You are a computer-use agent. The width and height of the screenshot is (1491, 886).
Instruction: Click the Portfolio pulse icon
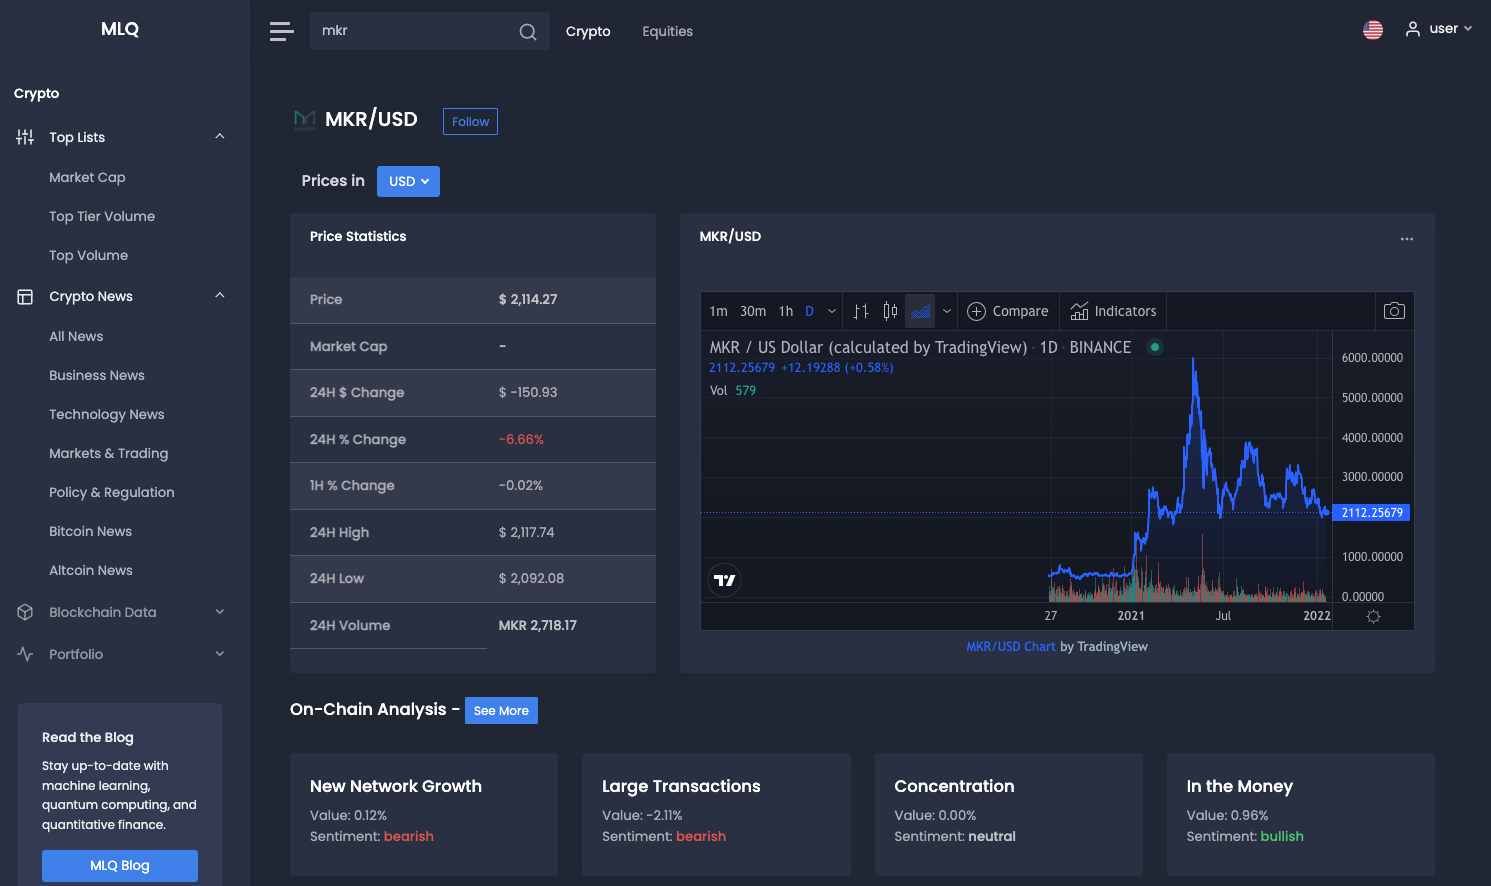tap(25, 654)
